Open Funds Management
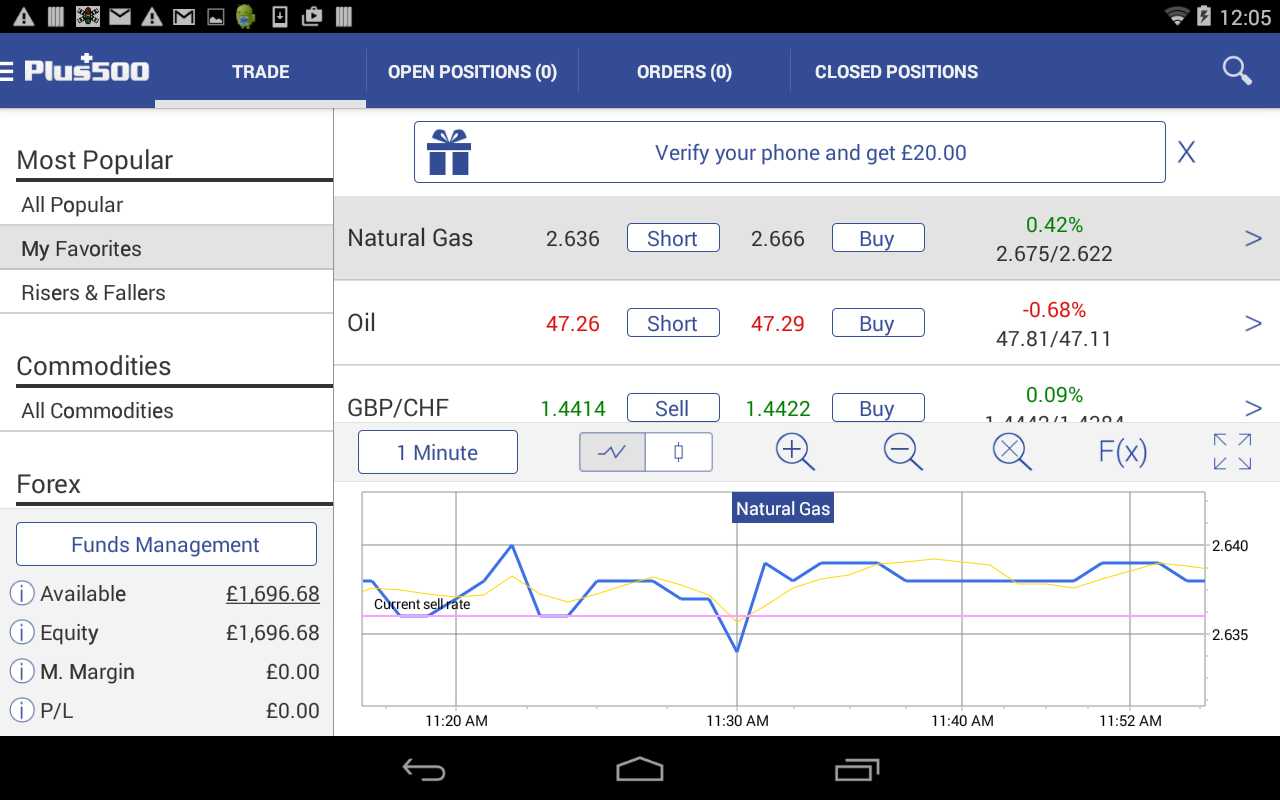 pyautogui.click(x=166, y=544)
